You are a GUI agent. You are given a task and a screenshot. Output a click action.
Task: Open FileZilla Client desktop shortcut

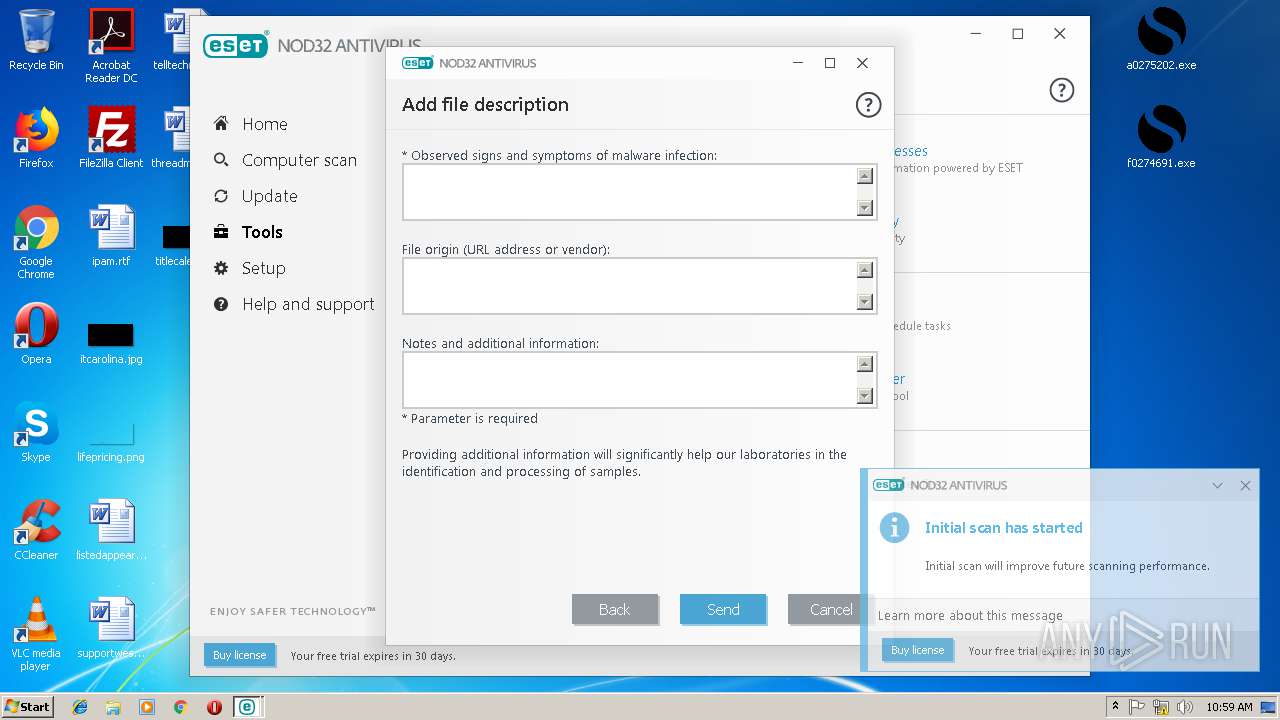coord(111,138)
